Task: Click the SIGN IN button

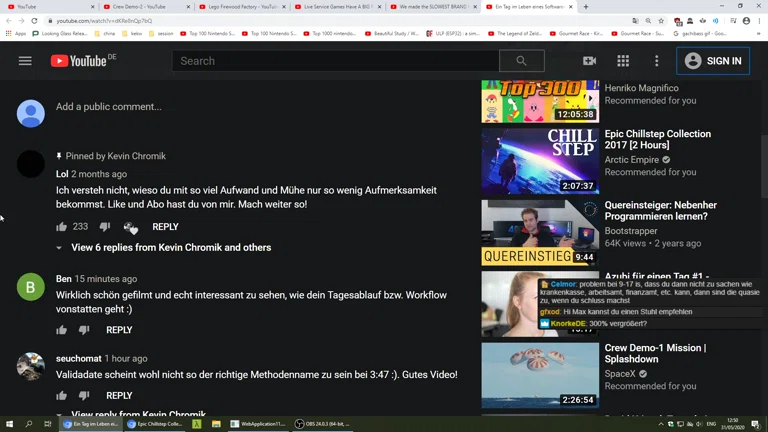Action: (x=713, y=61)
